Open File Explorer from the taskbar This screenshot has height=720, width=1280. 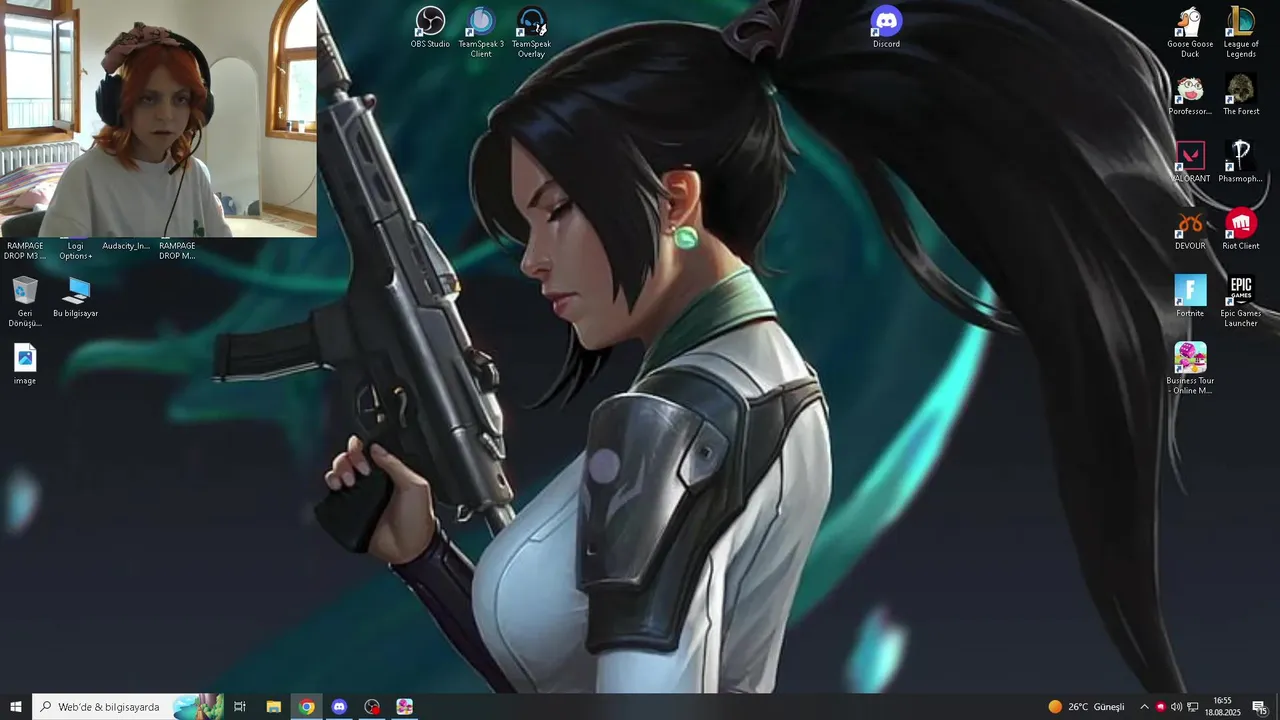(x=273, y=707)
